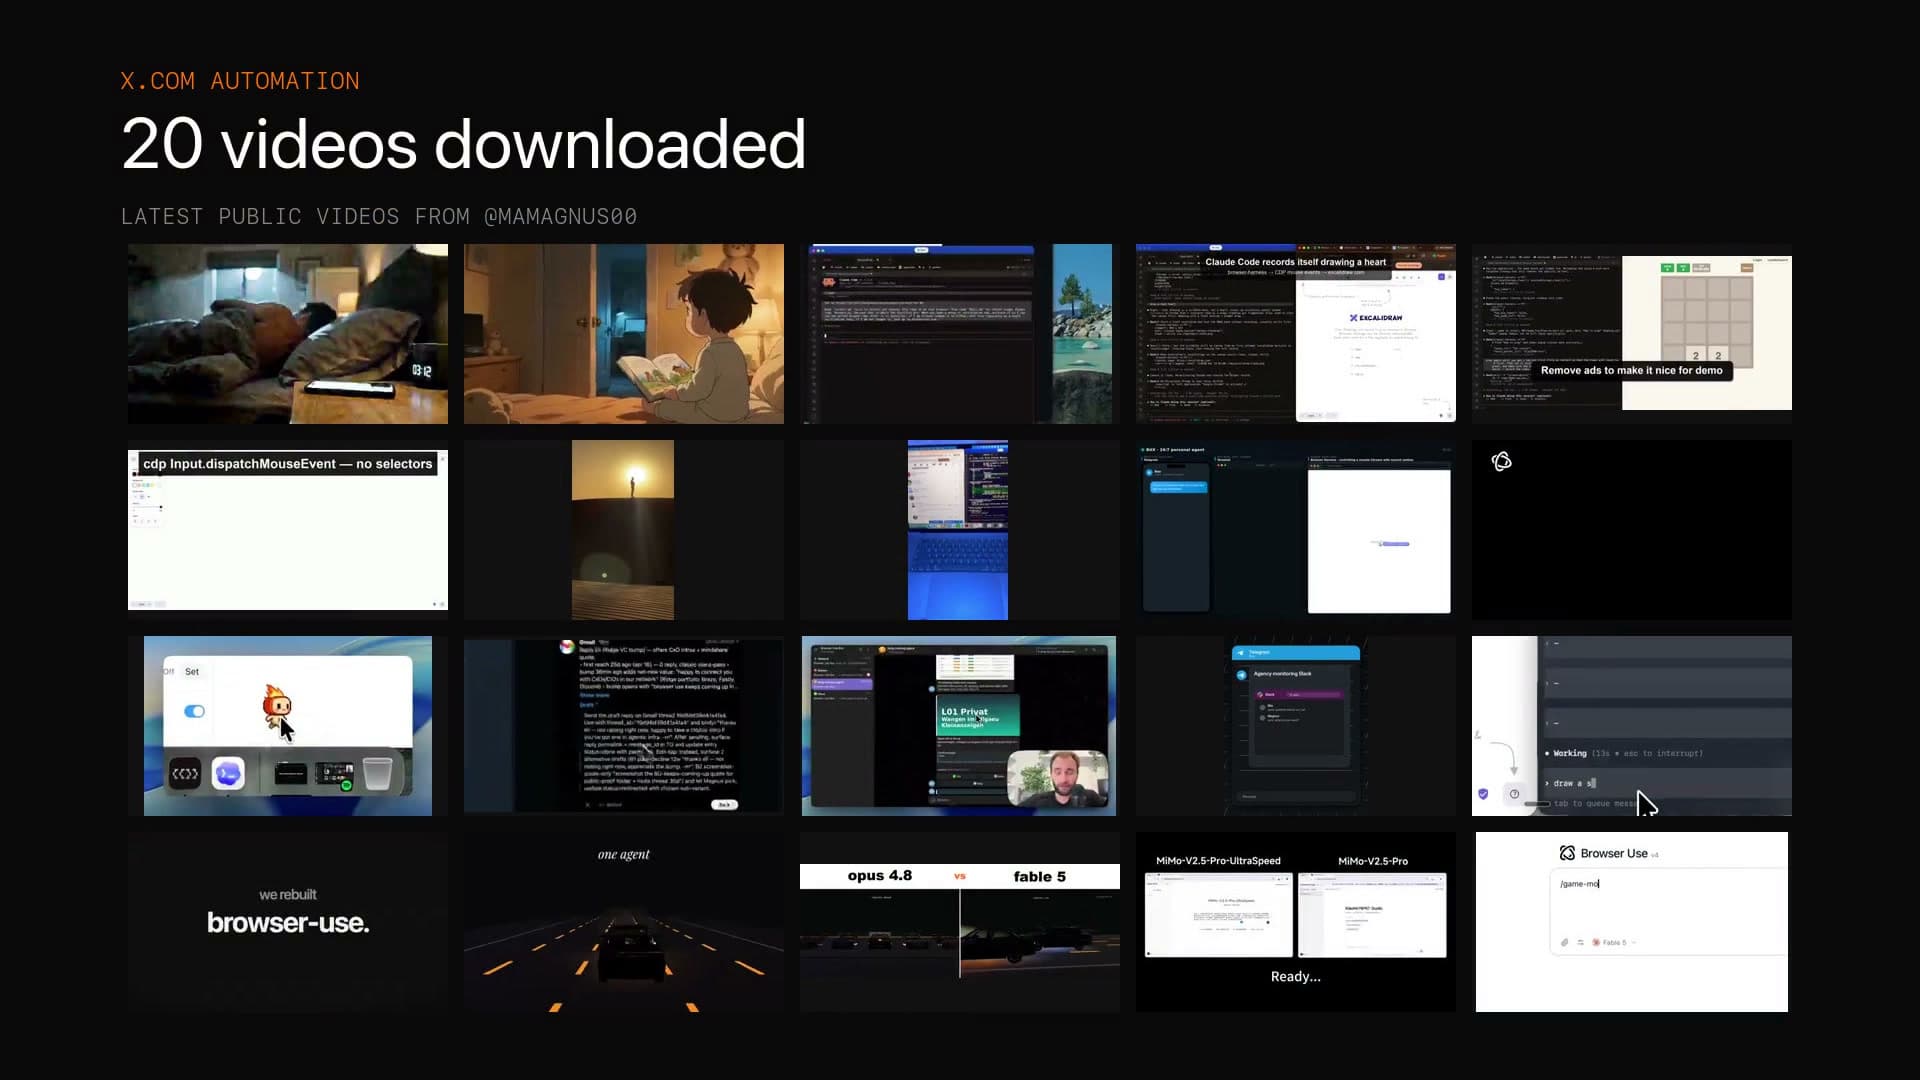This screenshot has height=1080, width=1920.
Task: Click the 'L01 Privat' green card
Action: tap(978, 716)
